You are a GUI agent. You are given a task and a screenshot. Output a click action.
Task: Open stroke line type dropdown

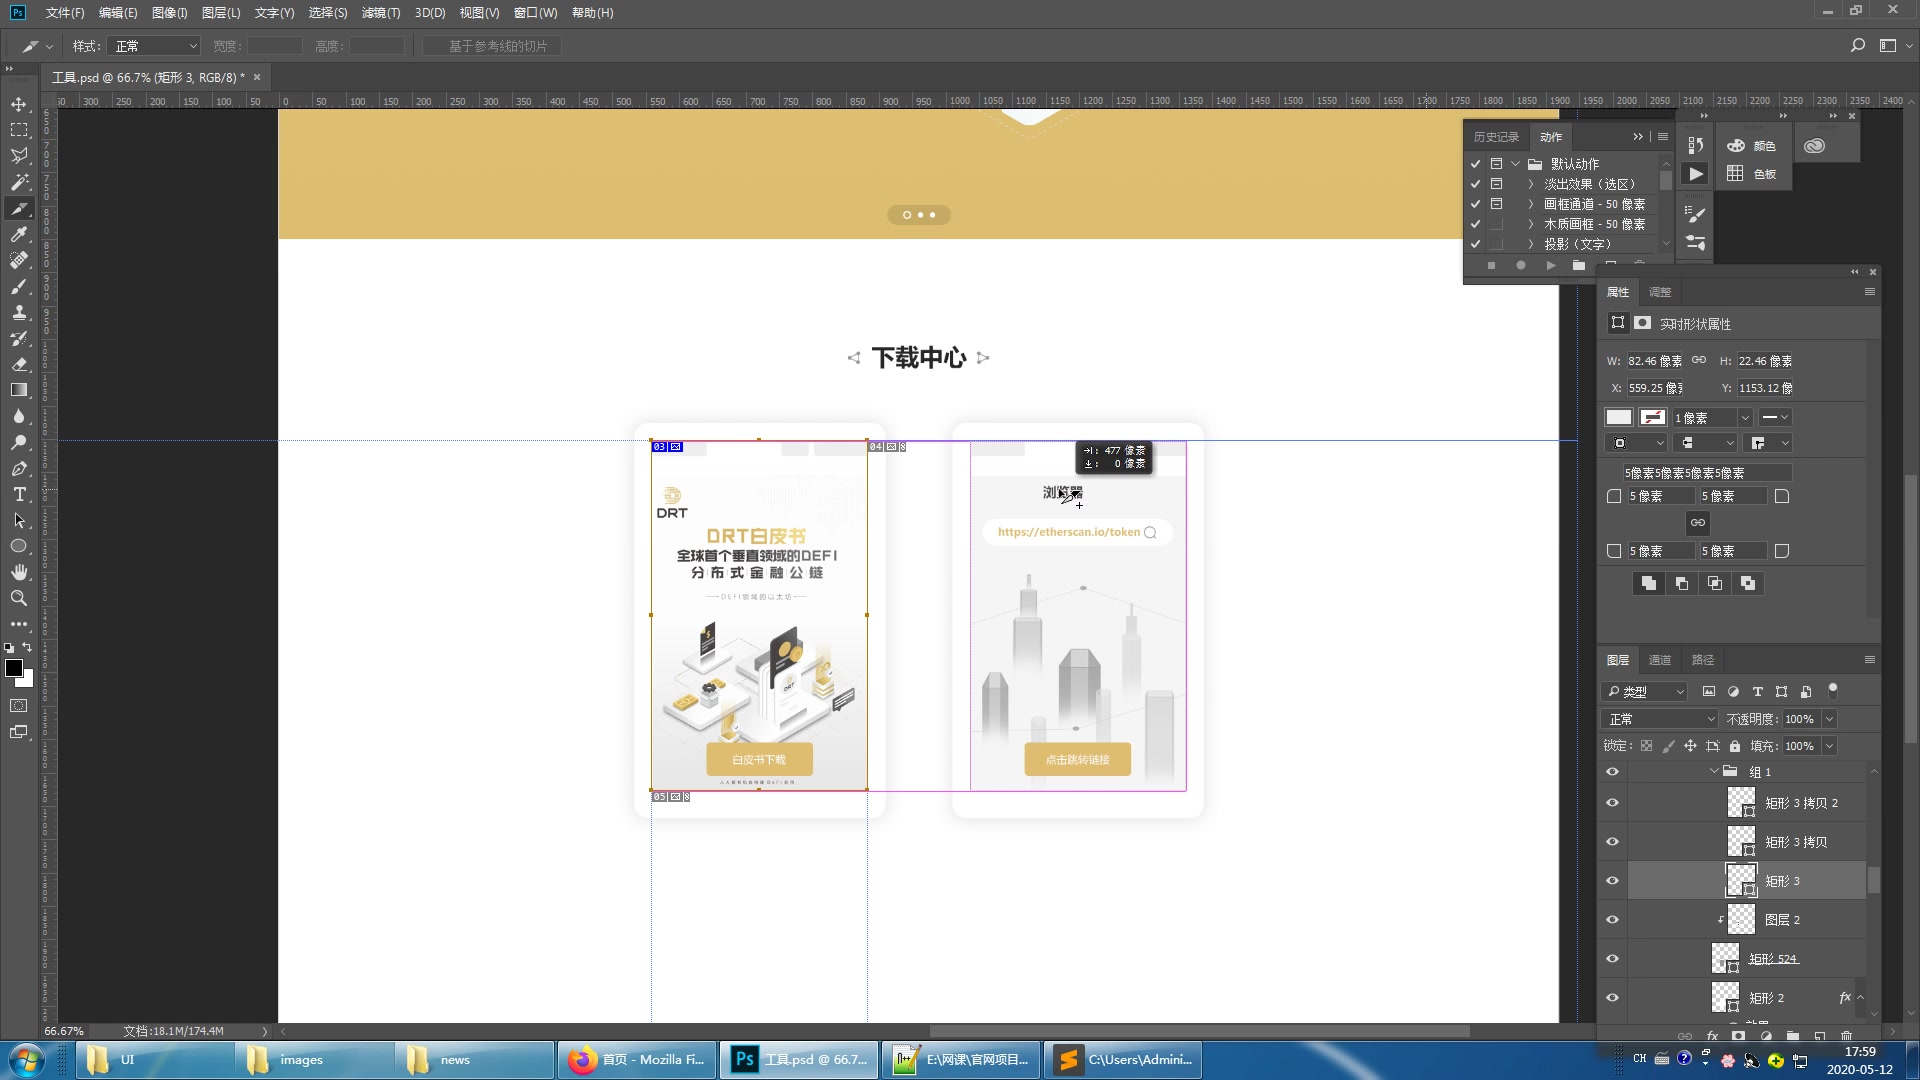point(1776,417)
